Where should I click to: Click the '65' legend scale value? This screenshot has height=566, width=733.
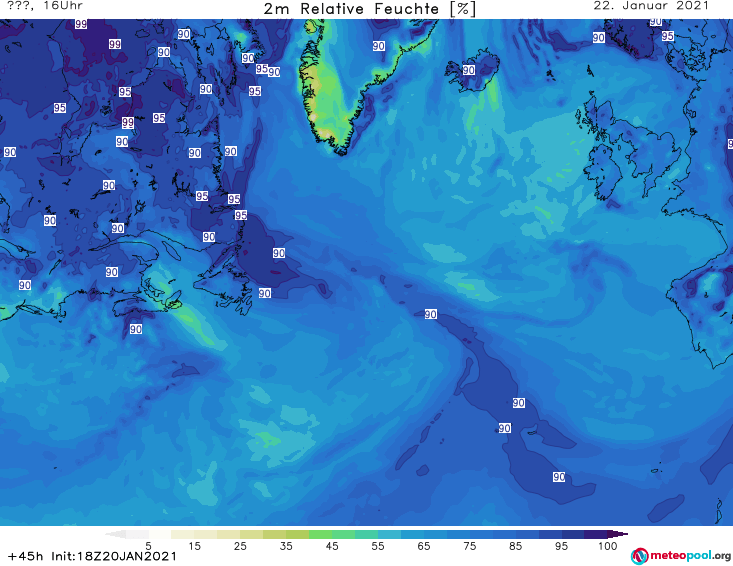click(424, 546)
